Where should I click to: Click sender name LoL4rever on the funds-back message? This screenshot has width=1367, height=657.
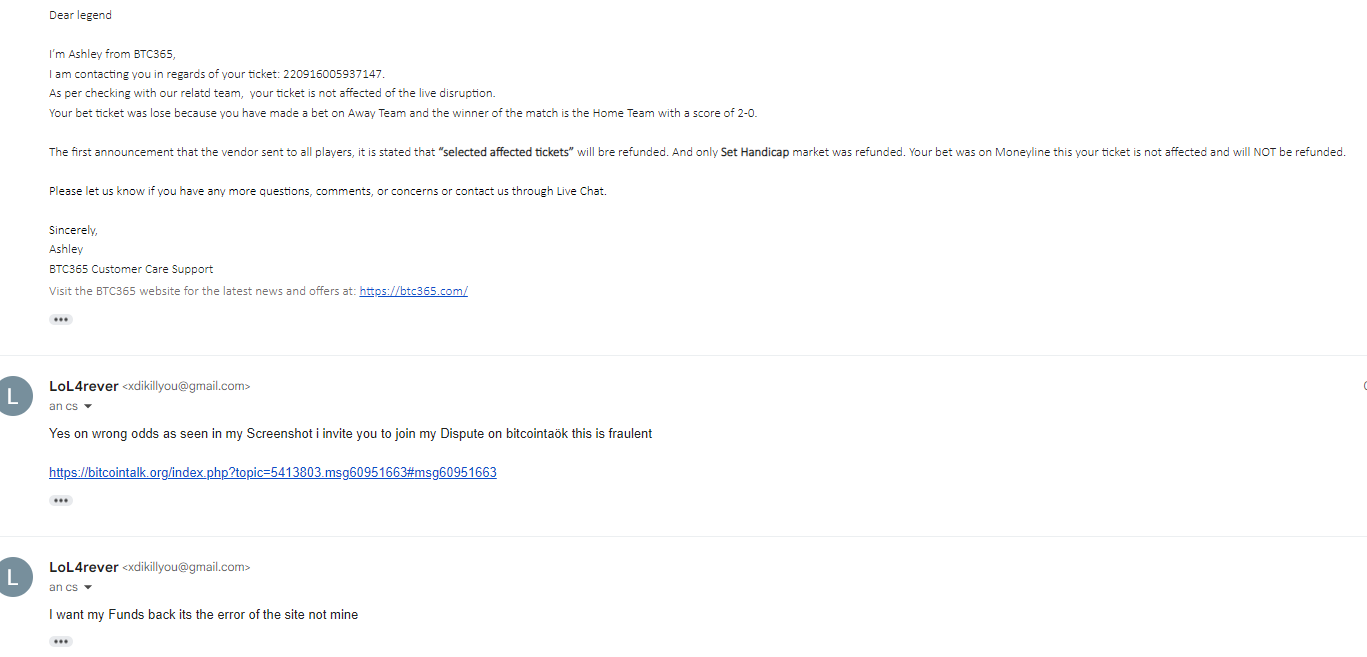[84, 567]
